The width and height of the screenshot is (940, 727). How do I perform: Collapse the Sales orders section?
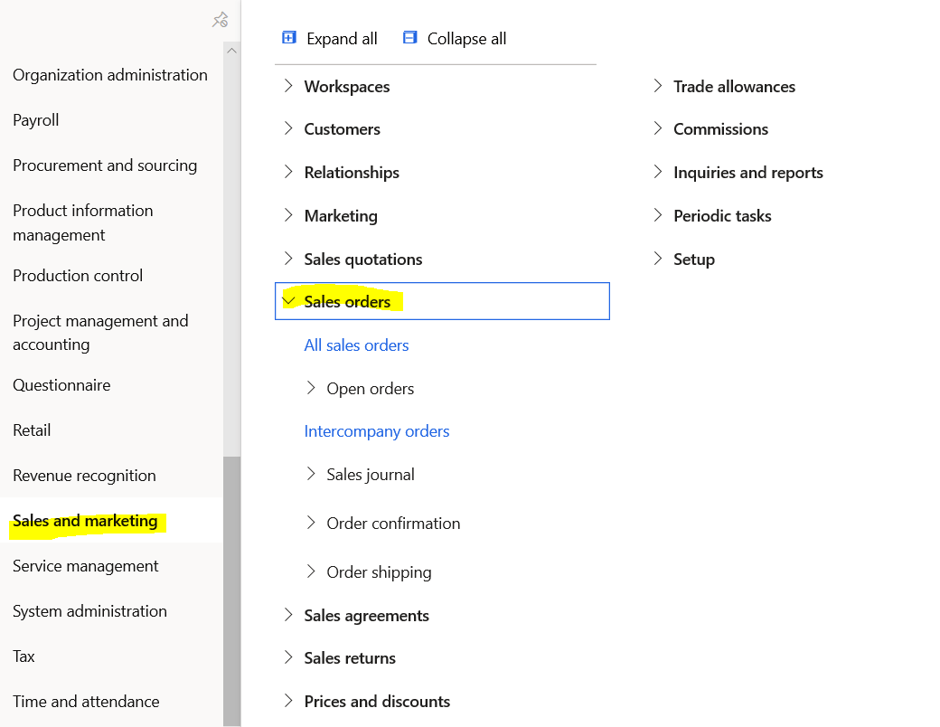tap(289, 301)
